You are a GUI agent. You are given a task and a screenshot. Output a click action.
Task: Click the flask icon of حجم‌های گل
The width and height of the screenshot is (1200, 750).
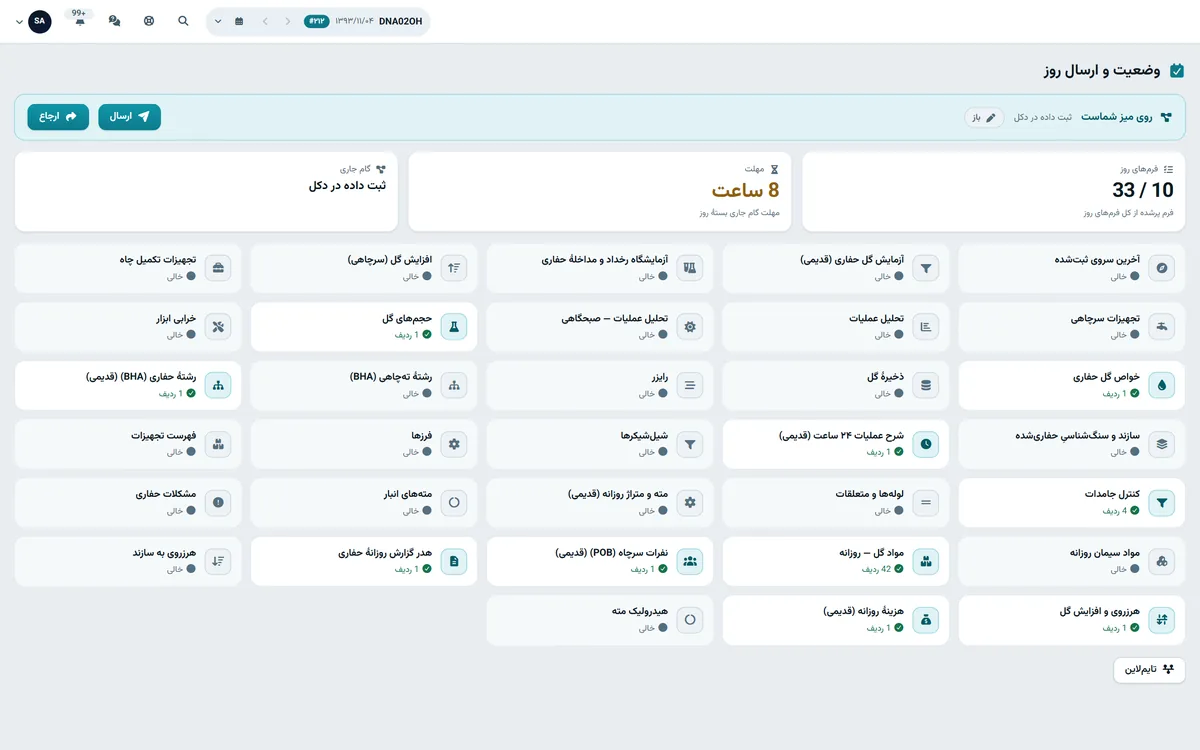click(x=454, y=326)
